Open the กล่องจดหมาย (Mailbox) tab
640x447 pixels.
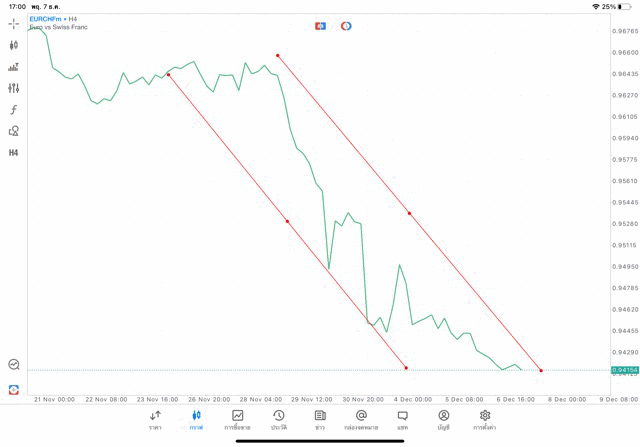click(361, 419)
